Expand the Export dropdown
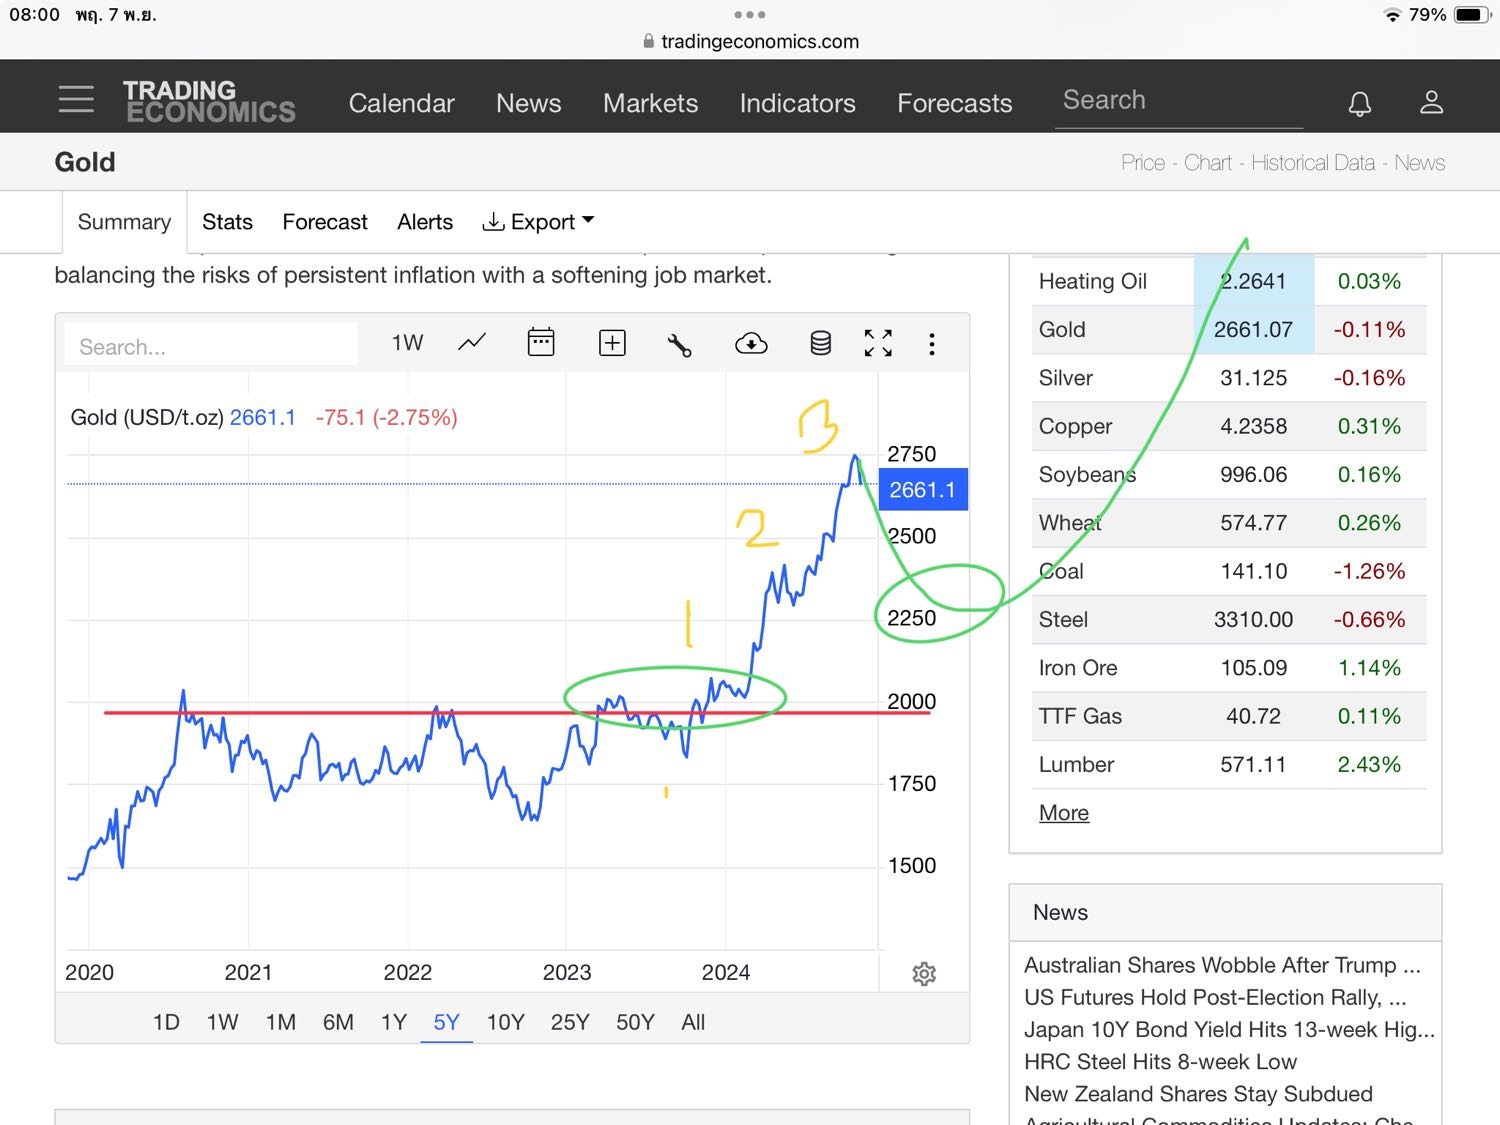This screenshot has height=1125, width=1500. coord(538,222)
